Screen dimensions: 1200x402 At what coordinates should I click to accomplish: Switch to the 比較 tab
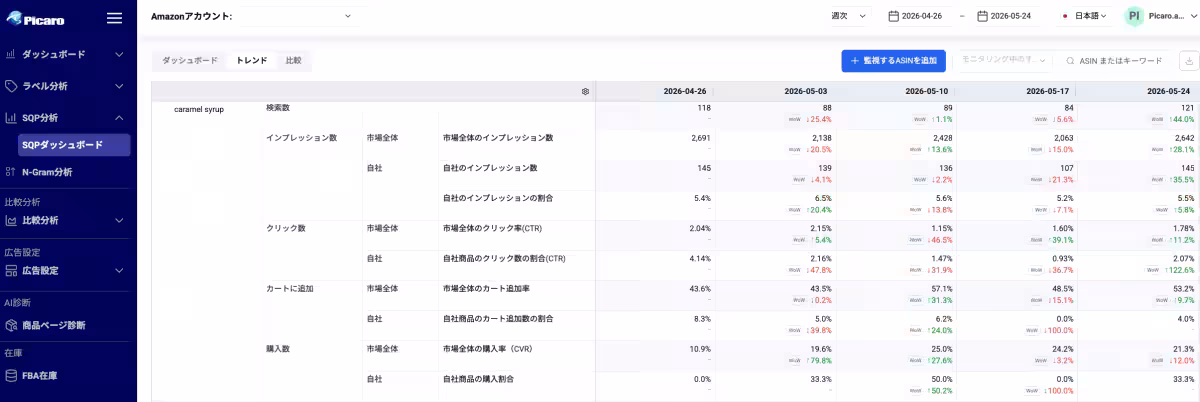pos(293,61)
